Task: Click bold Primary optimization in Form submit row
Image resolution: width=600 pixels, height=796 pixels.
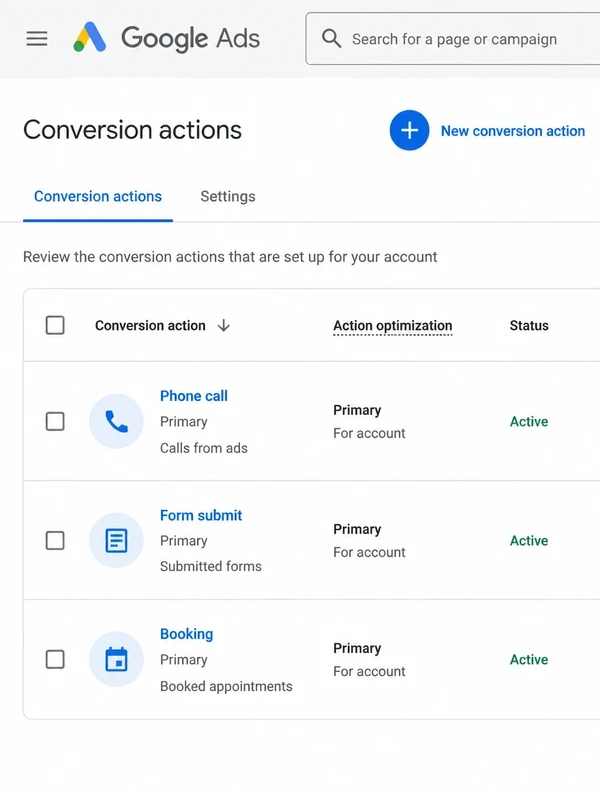Action: click(357, 529)
